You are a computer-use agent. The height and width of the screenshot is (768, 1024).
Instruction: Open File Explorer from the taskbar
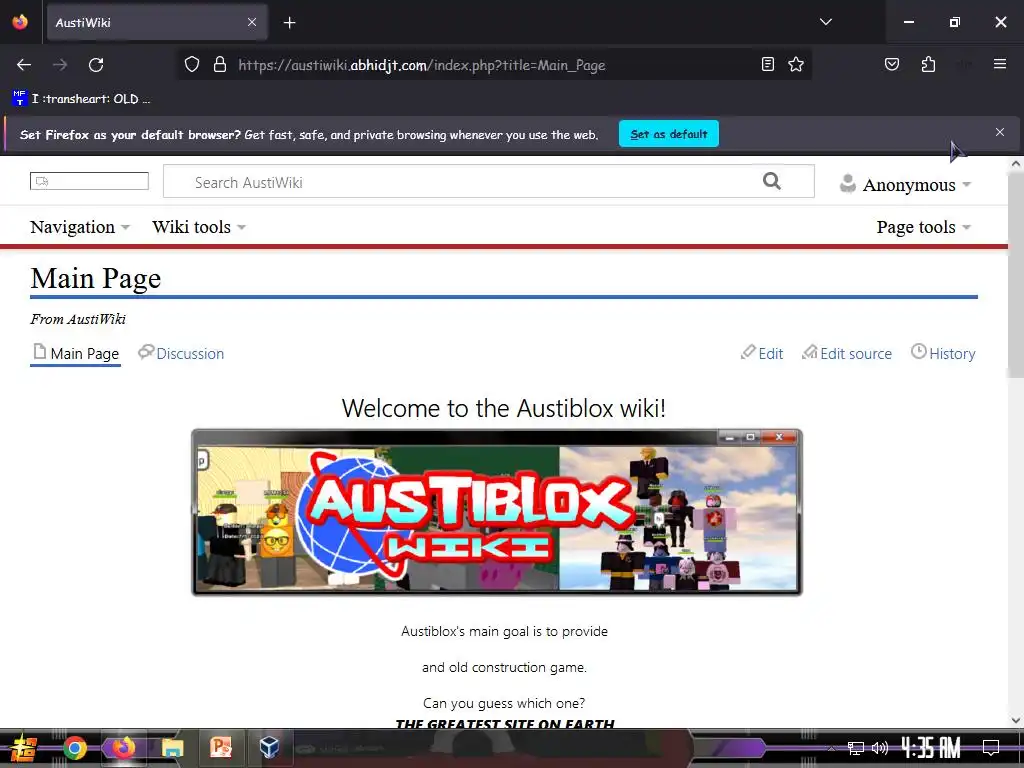coord(172,748)
